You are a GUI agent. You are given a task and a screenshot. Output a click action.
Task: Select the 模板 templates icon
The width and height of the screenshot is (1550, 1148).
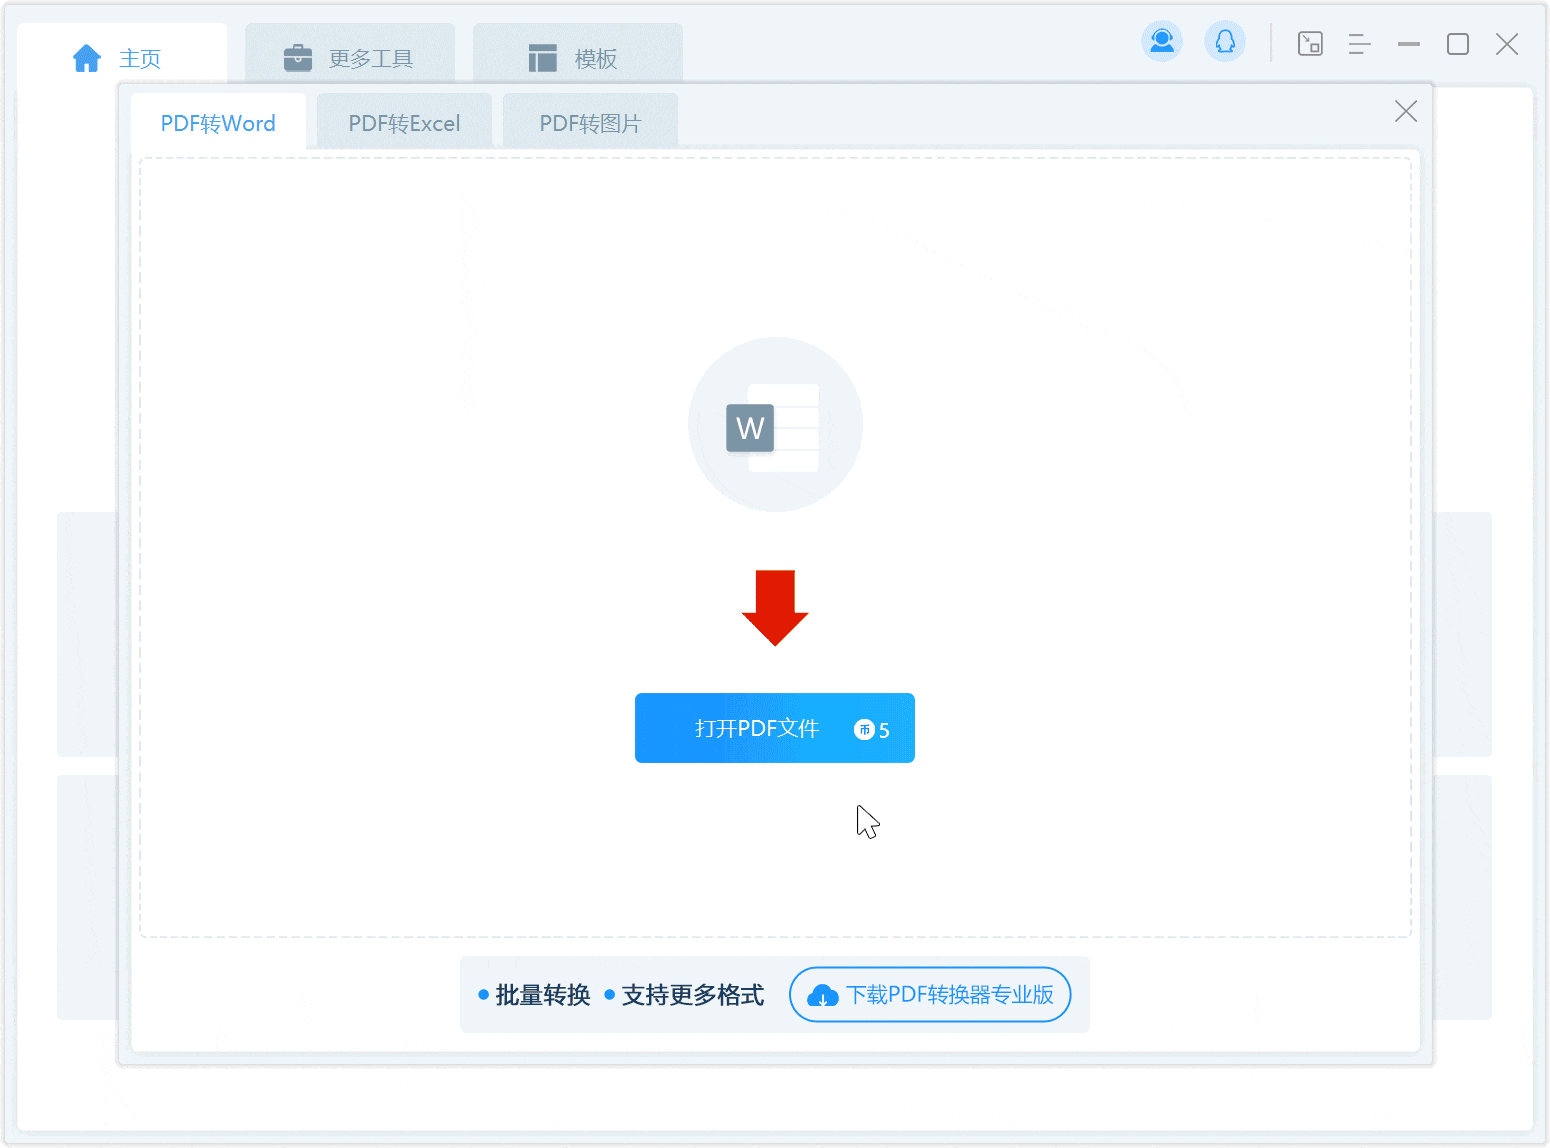(x=541, y=57)
